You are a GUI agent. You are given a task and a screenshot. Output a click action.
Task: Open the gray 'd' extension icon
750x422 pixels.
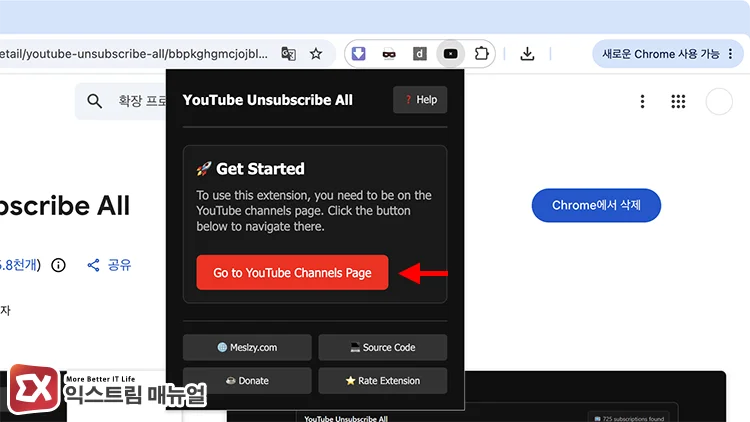pos(419,54)
